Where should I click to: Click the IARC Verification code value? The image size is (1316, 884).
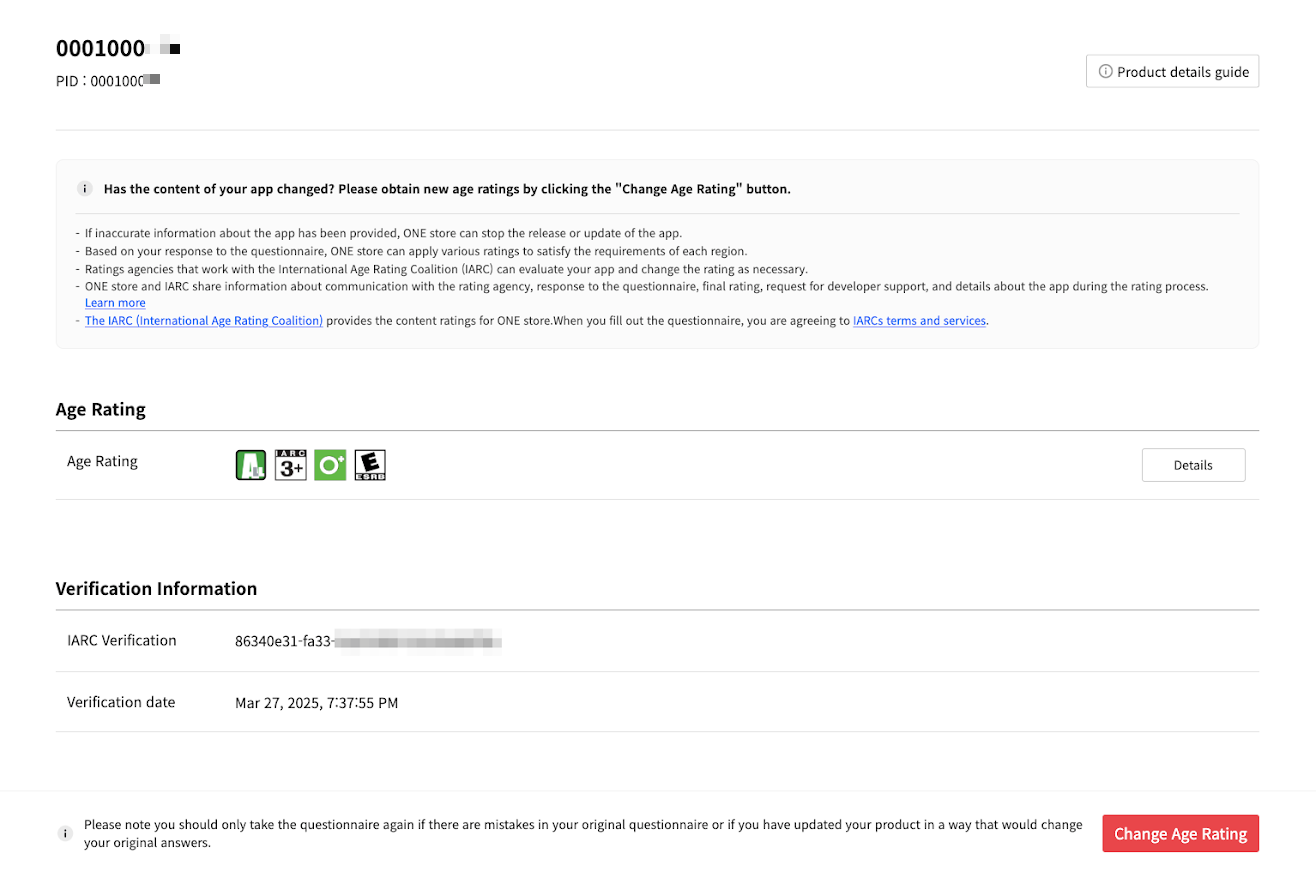(367, 641)
